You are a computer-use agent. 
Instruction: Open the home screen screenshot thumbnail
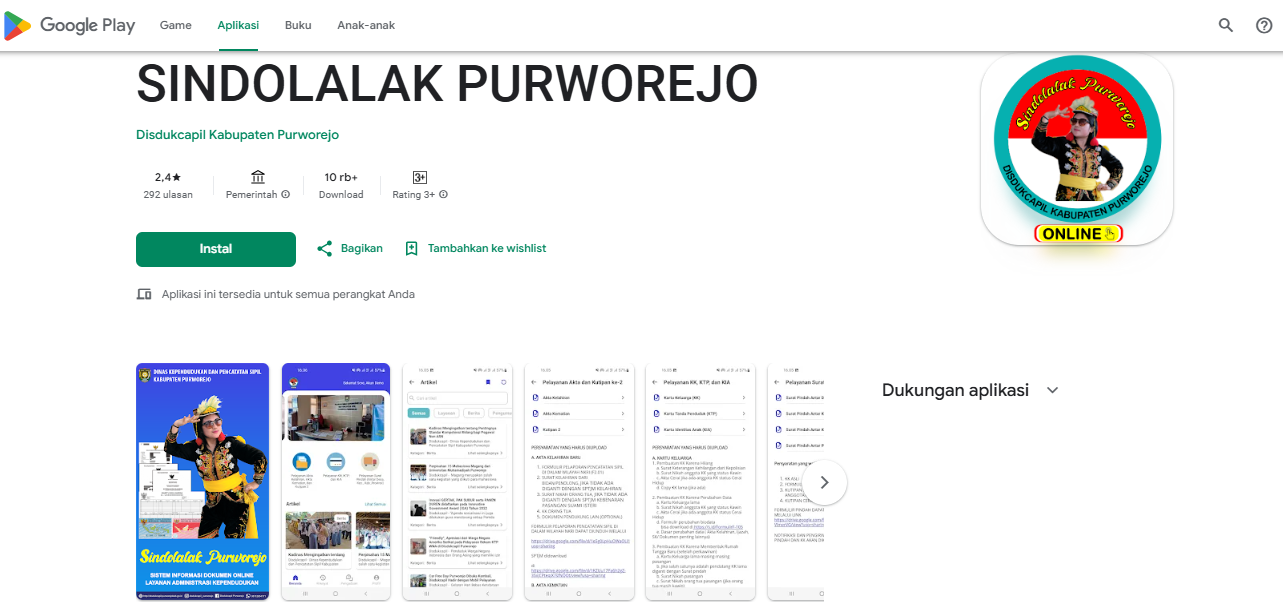[x=336, y=482]
